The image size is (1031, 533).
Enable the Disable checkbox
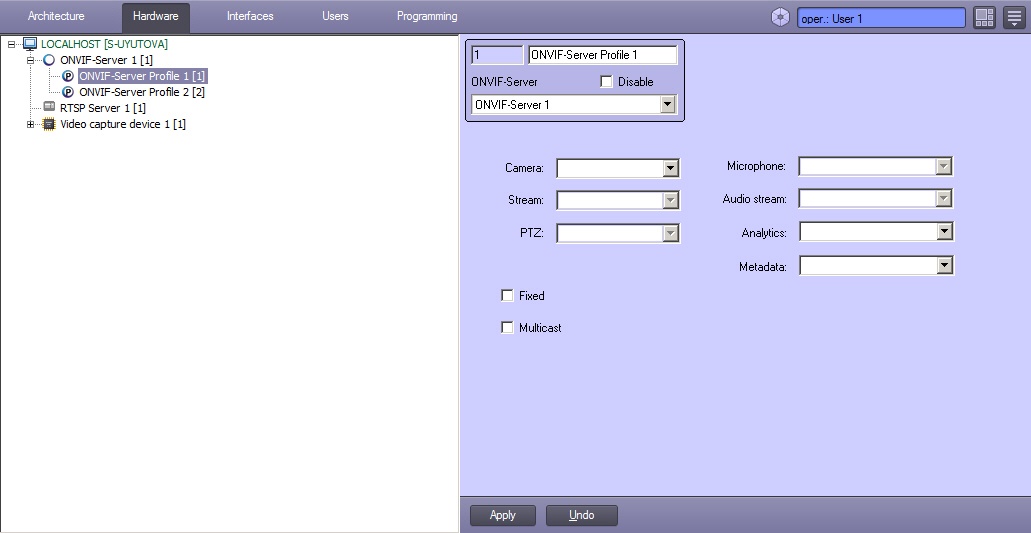pos(606,82)
